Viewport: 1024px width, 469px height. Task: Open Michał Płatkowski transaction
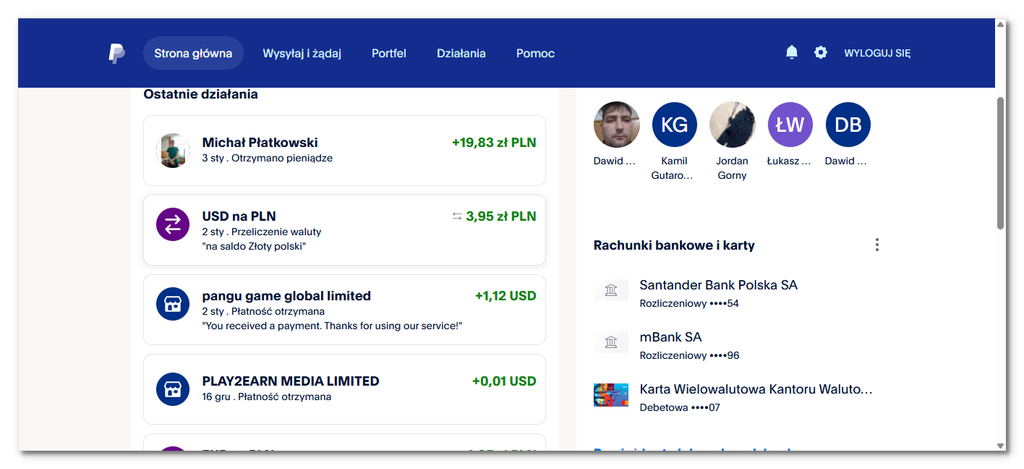tap(344, 151)
